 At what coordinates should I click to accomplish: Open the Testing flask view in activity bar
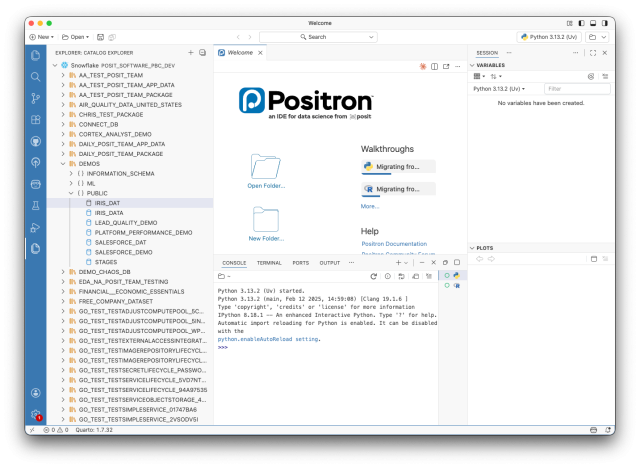pyautogui.click(x=36, y=206)
